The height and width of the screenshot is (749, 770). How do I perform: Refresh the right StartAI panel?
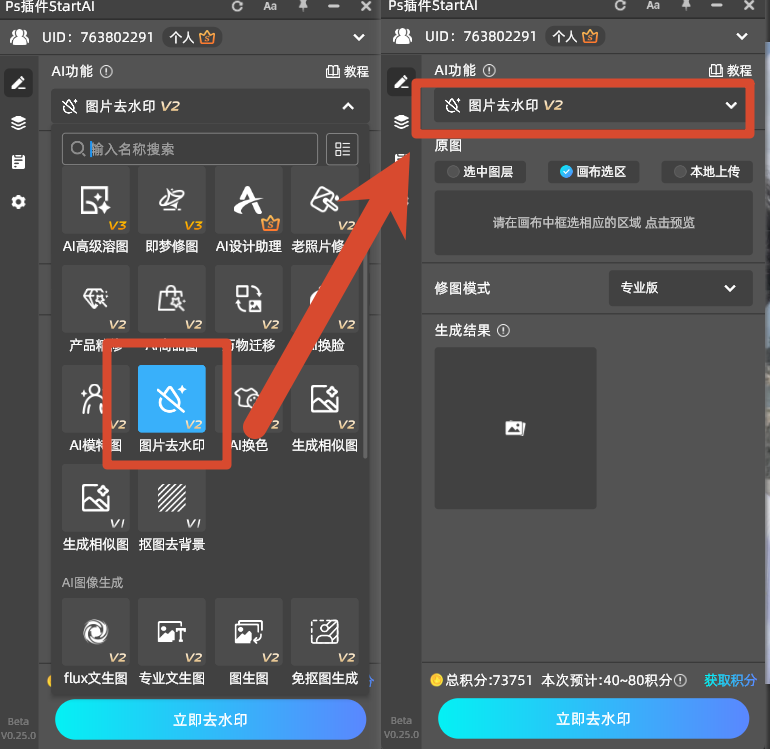click(620, 5)
